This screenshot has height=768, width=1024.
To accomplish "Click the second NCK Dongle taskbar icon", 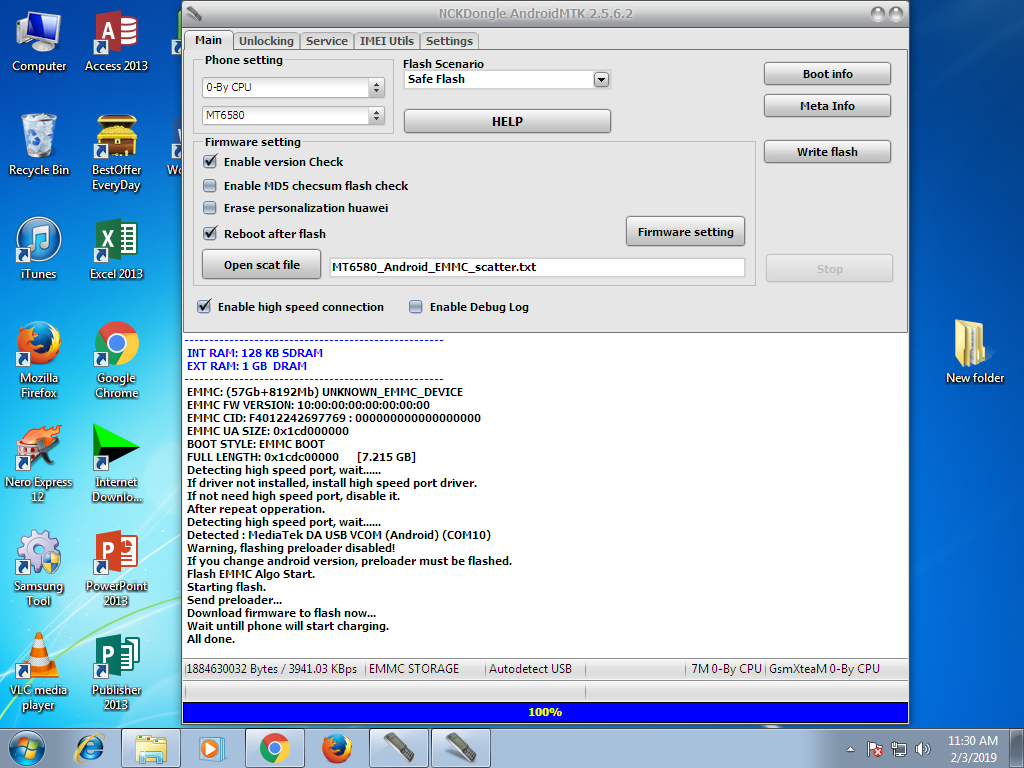I will point(461,748).
